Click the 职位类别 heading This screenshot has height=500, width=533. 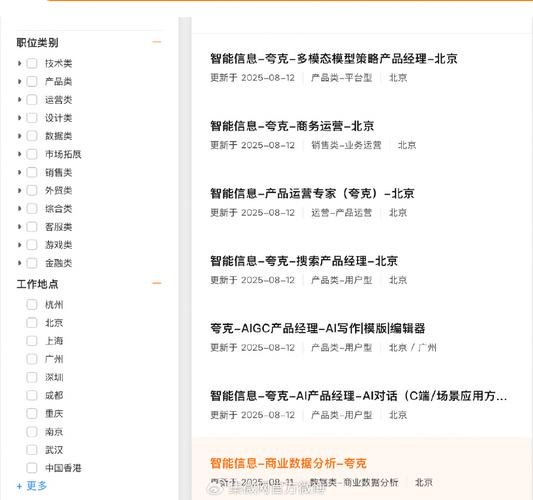[x=37, y=42]
